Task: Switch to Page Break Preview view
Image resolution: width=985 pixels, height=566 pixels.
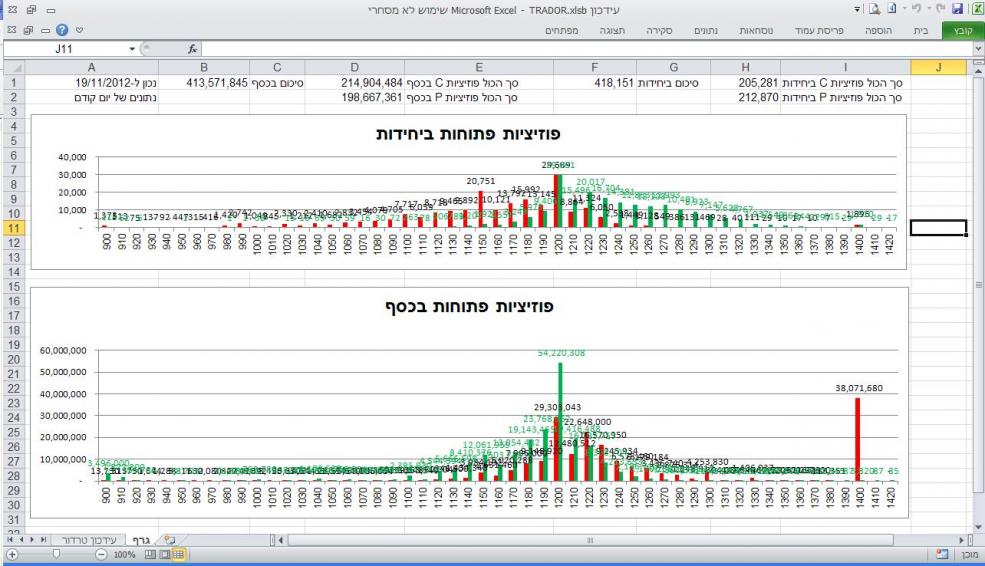Action: pos(151,553)
